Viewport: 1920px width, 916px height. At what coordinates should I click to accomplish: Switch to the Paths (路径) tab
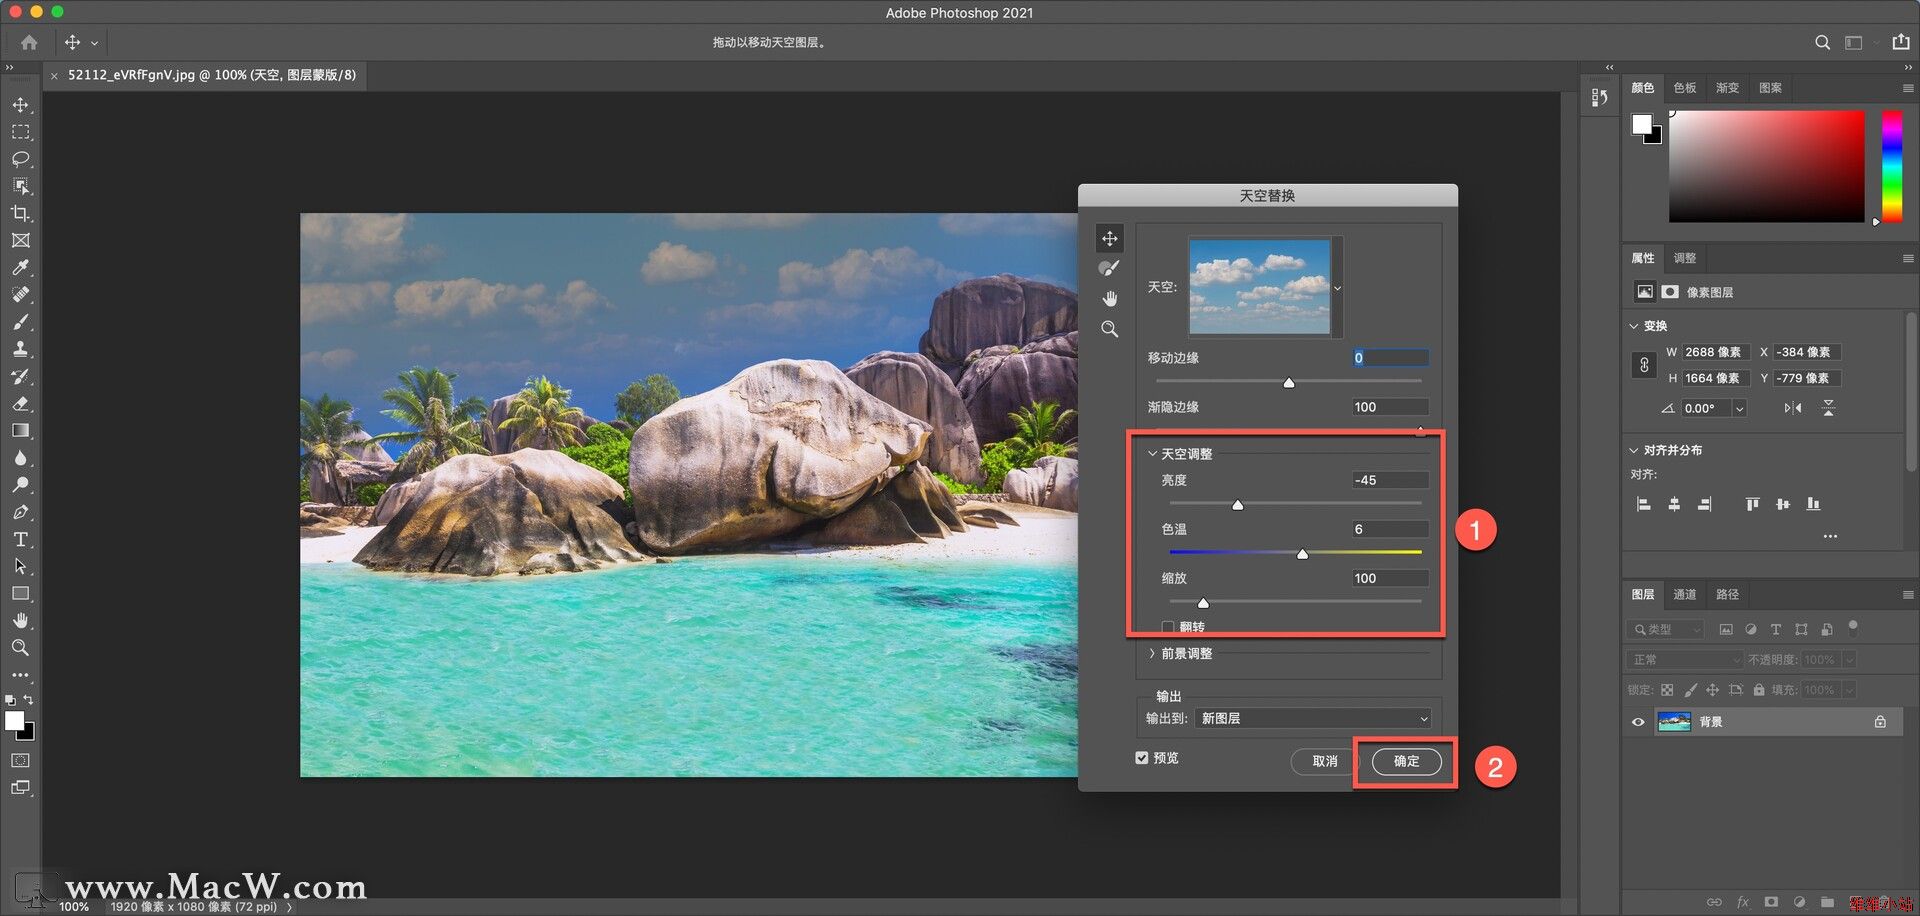click(x=1727, y=594)
